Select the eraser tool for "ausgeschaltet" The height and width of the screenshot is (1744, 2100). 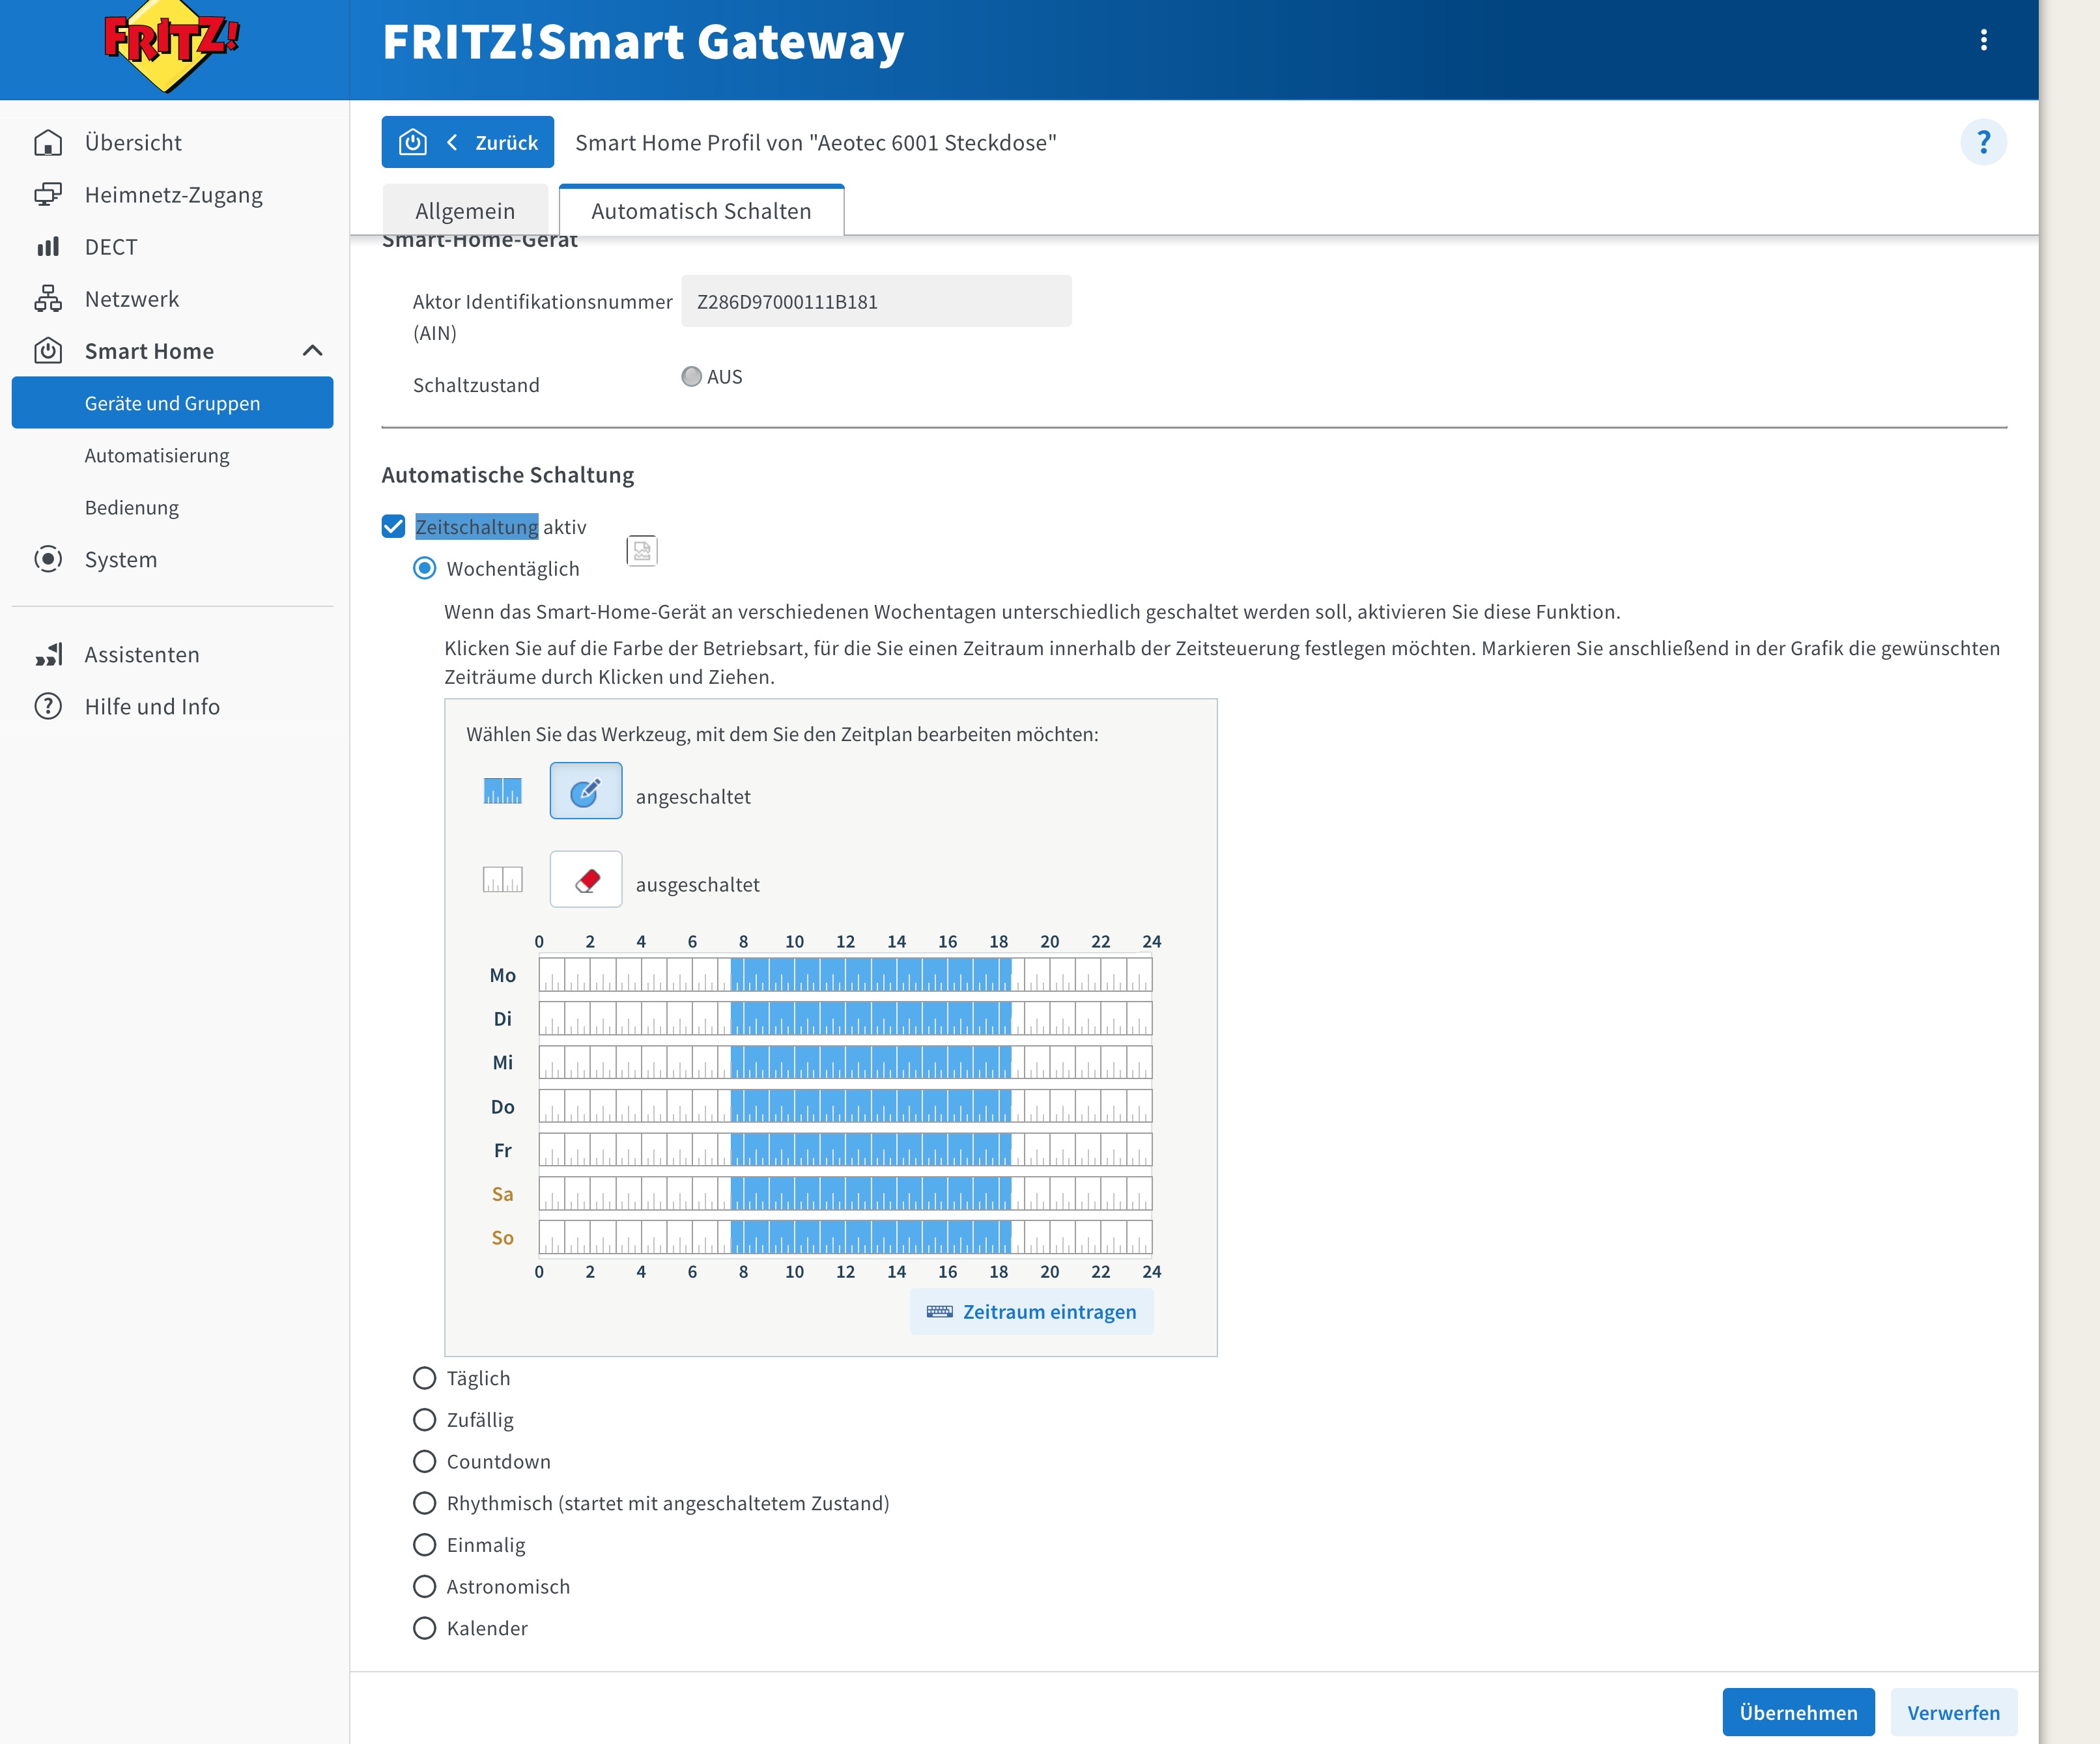[x=585, y=879]
